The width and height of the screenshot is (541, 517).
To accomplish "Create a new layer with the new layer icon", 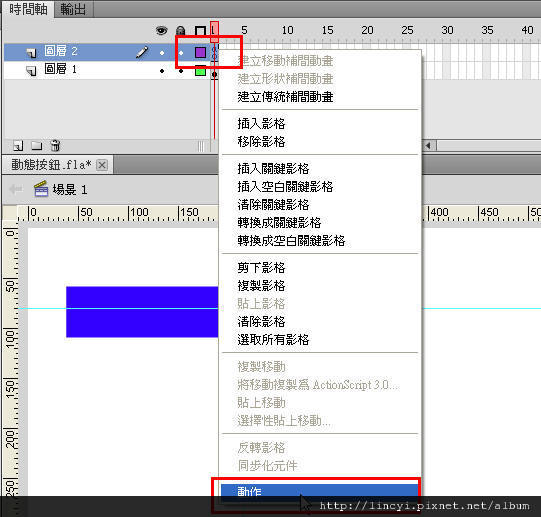I will 18,146.
